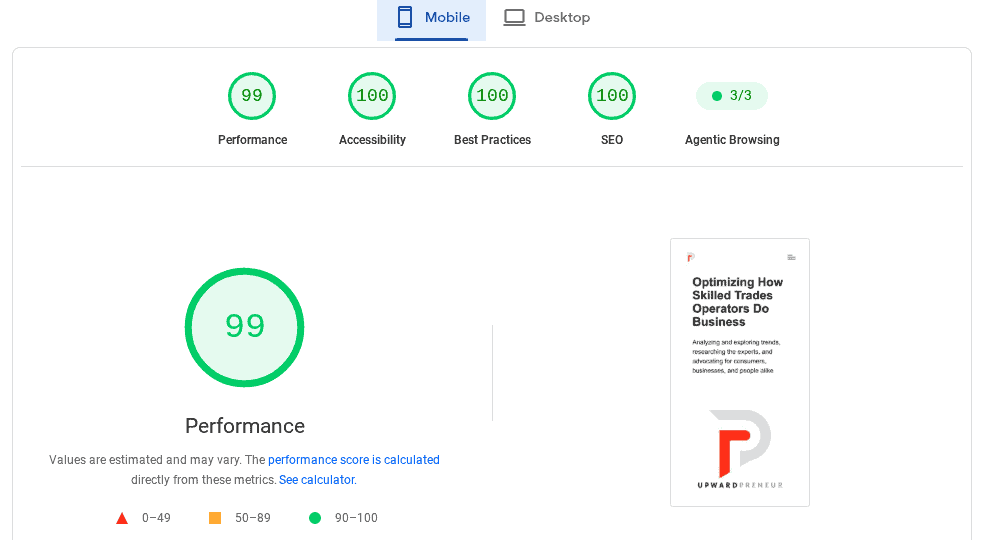Viewport: 982px width, 540px height.
Task: Click the hamburger menu icon in the thumbnail
Action: [792, 257]
